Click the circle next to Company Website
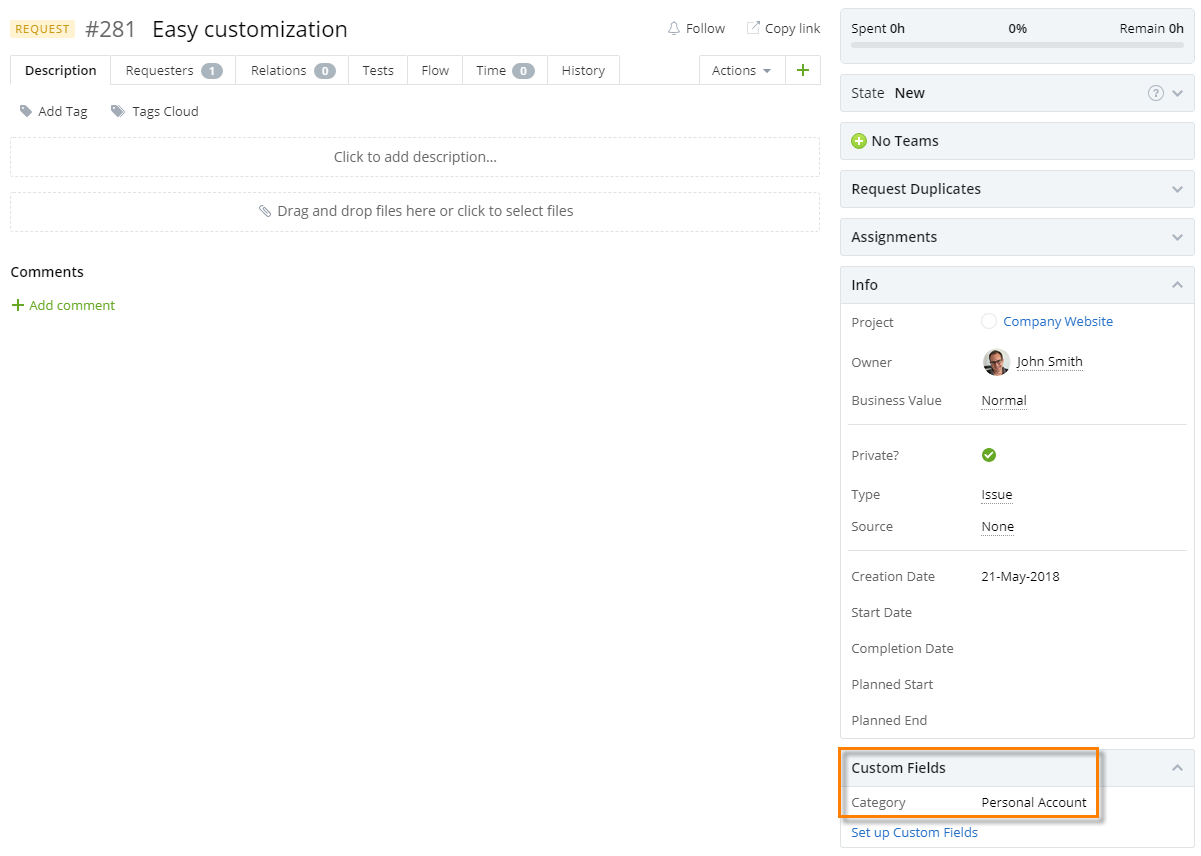1201x856 pixels. (988, 321)
